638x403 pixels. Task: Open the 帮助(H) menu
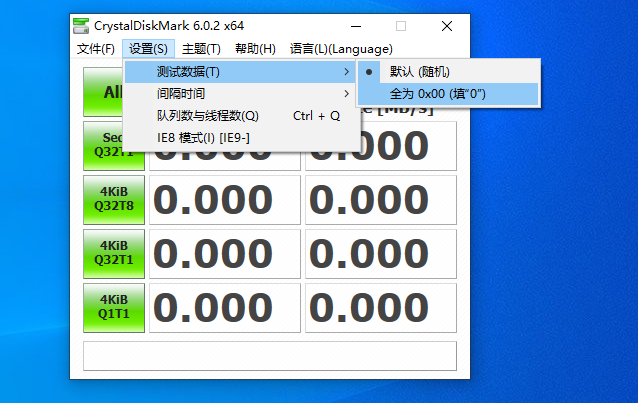tap(255, 49)
